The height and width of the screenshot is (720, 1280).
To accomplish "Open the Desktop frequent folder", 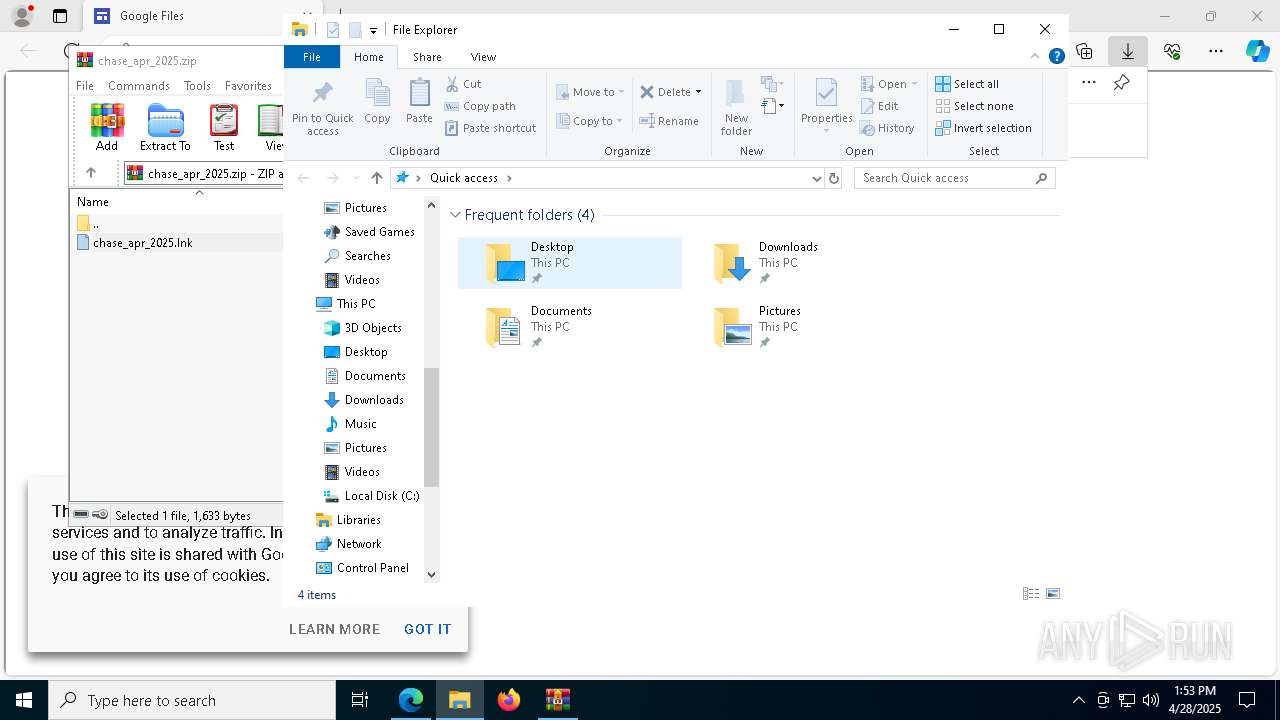I will [570, 263].
